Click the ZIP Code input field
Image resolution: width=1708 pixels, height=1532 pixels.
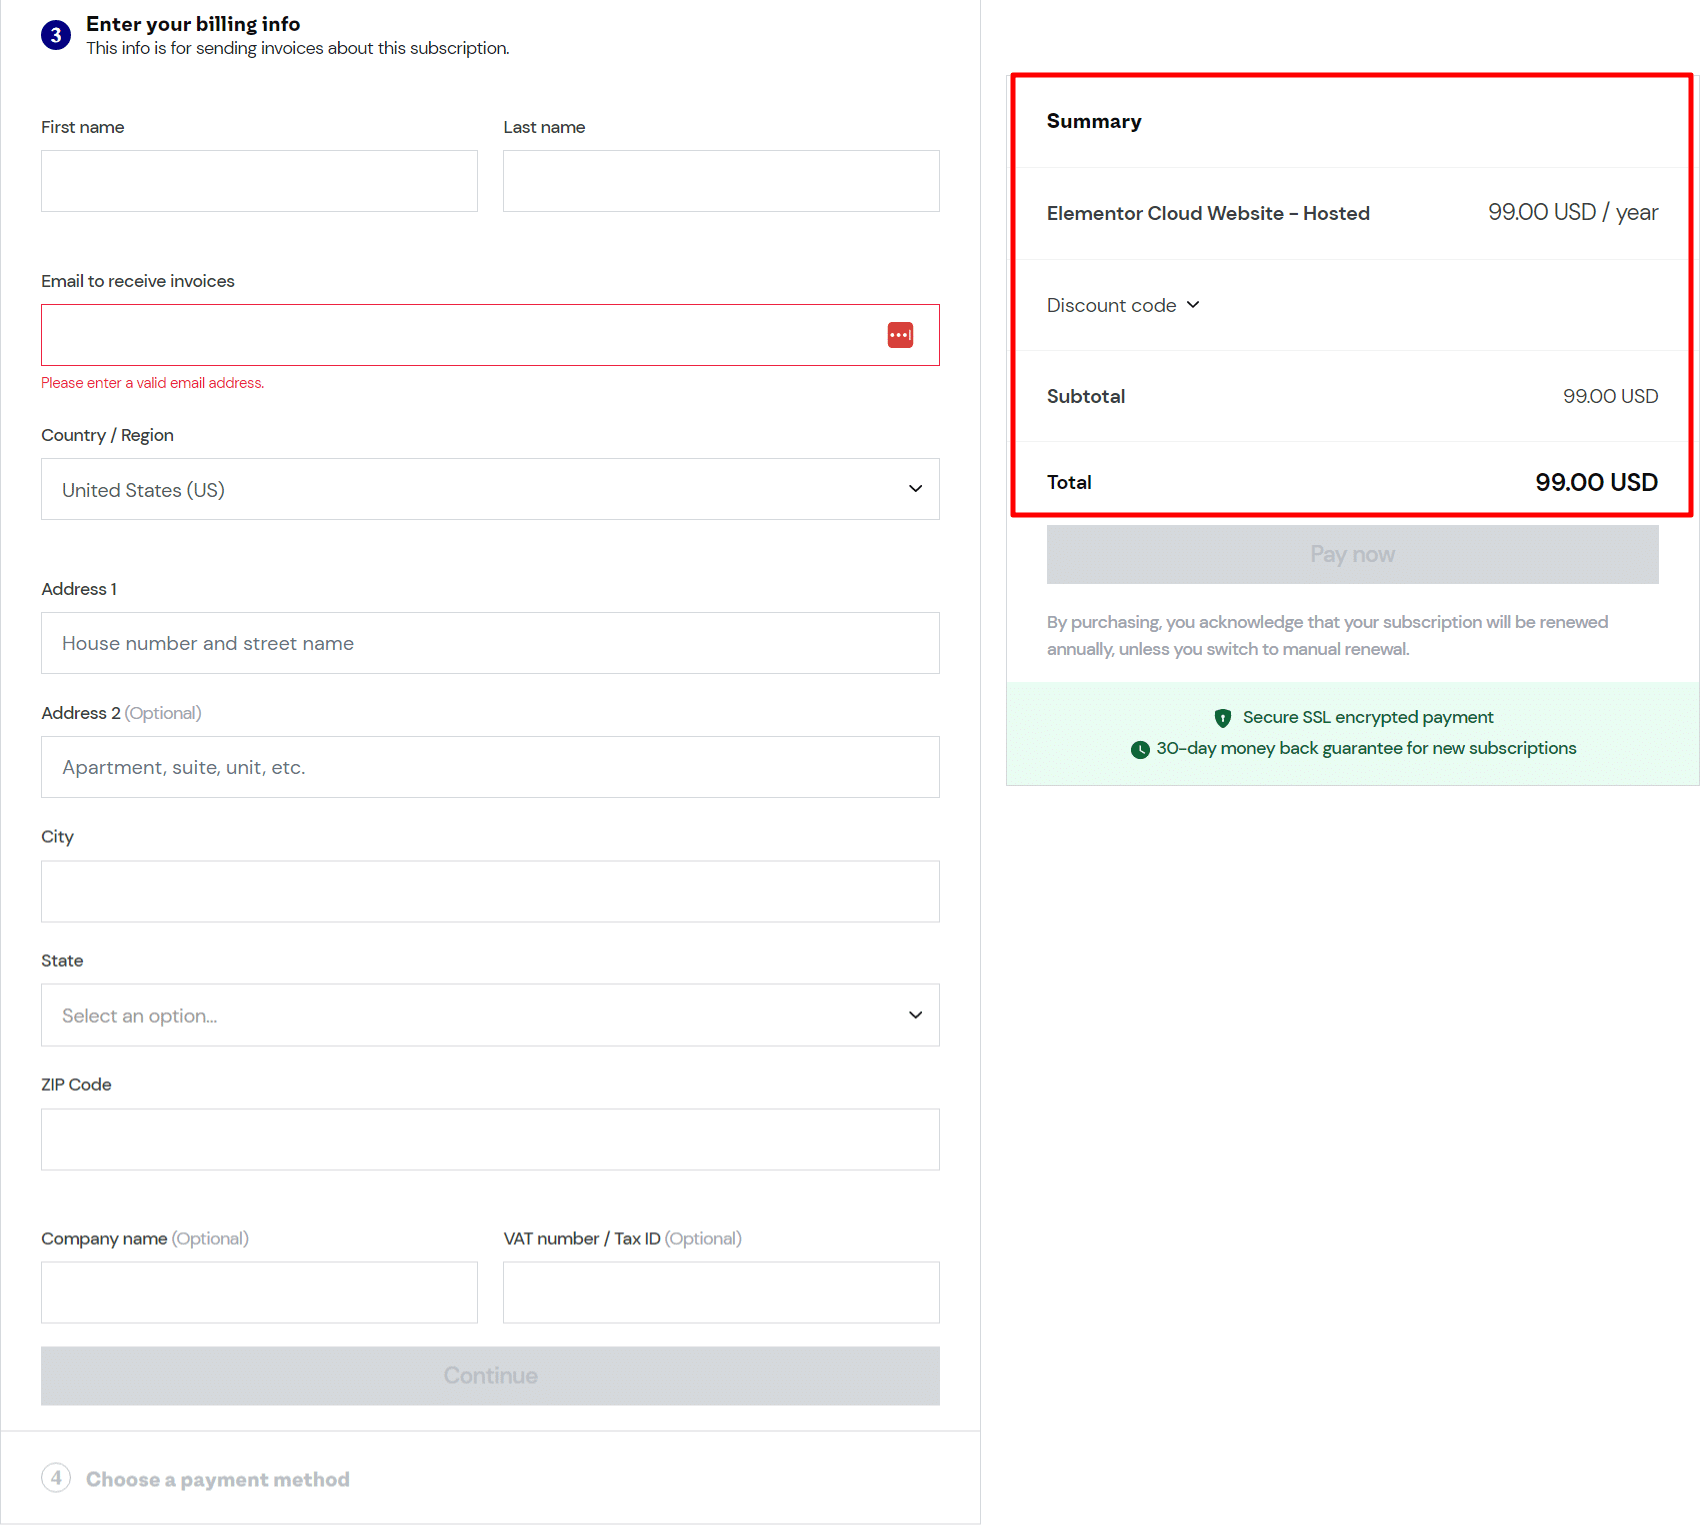pyautogui.click(x=490, y=1139)
